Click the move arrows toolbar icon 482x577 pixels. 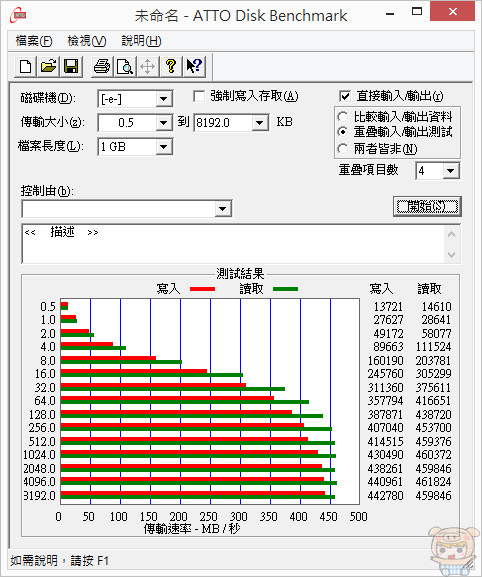(148, 67)
